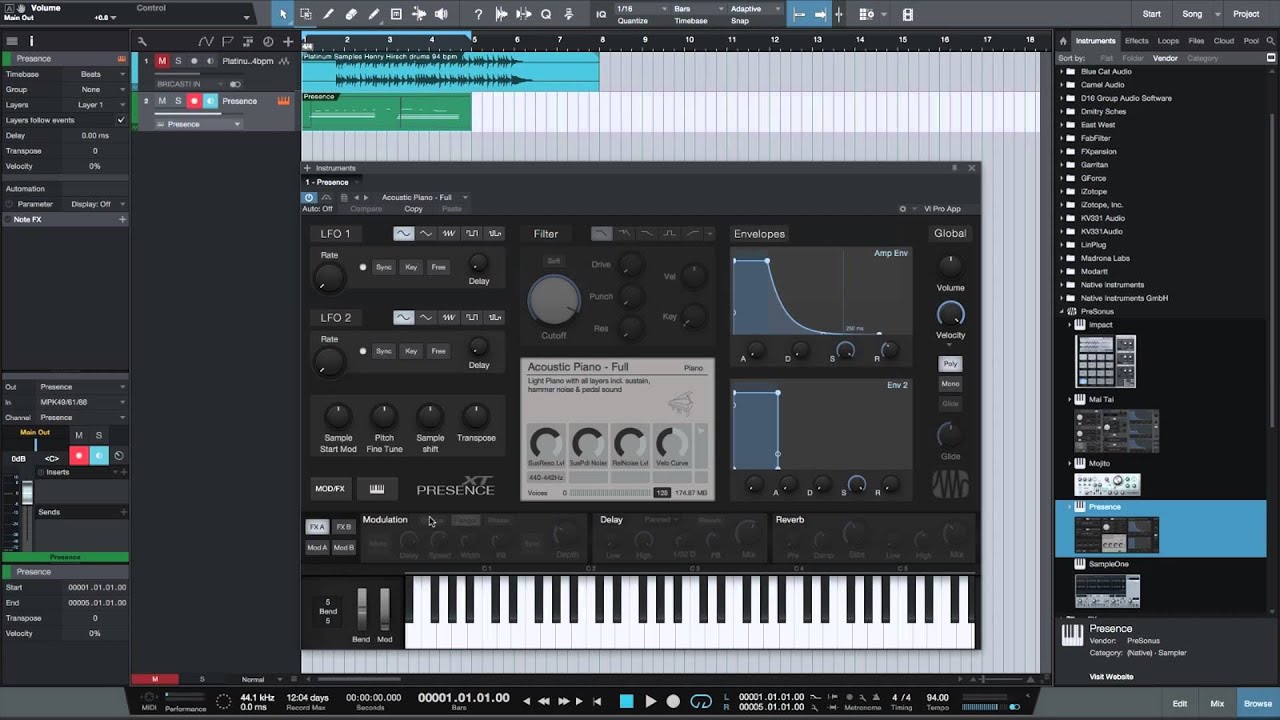Toggle Layers follow events checkbox

[x=121, y=120]
